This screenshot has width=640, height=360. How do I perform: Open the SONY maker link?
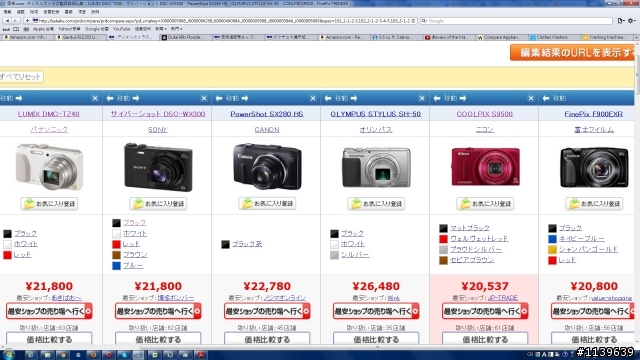point(158,129)
